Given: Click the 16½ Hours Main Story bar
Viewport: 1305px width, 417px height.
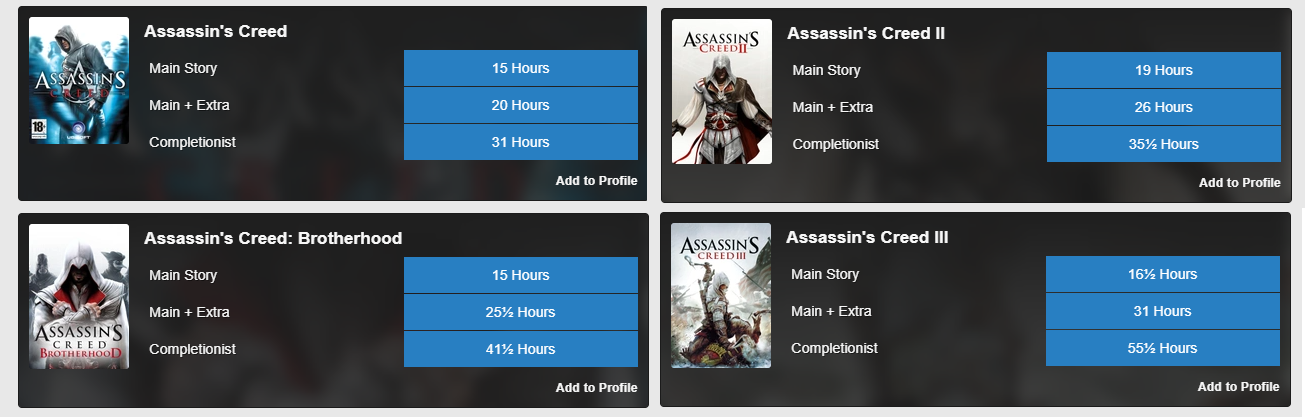Looking at the screenshot, I should 1162,274.
